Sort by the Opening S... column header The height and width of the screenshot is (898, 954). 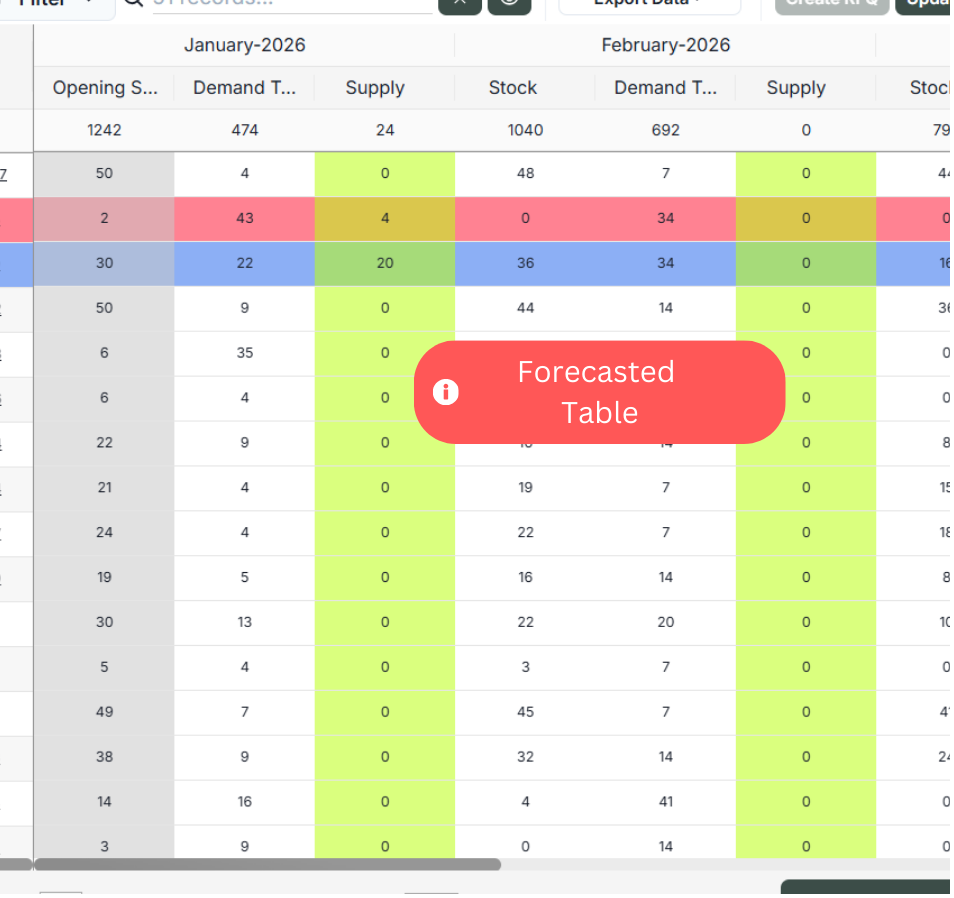(104, 88)
